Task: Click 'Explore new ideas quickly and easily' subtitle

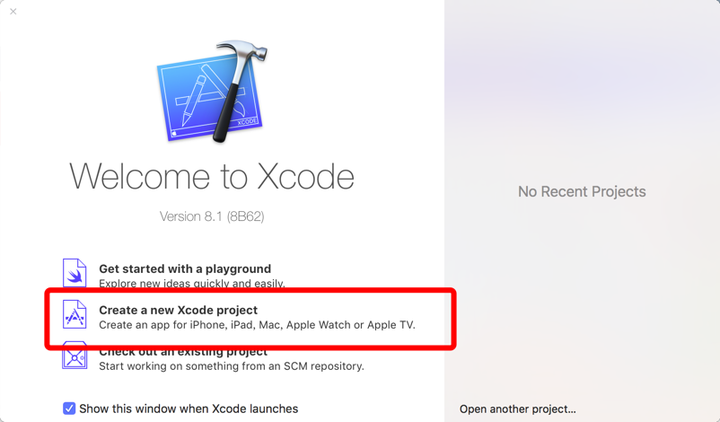Action: click(184, 283)
